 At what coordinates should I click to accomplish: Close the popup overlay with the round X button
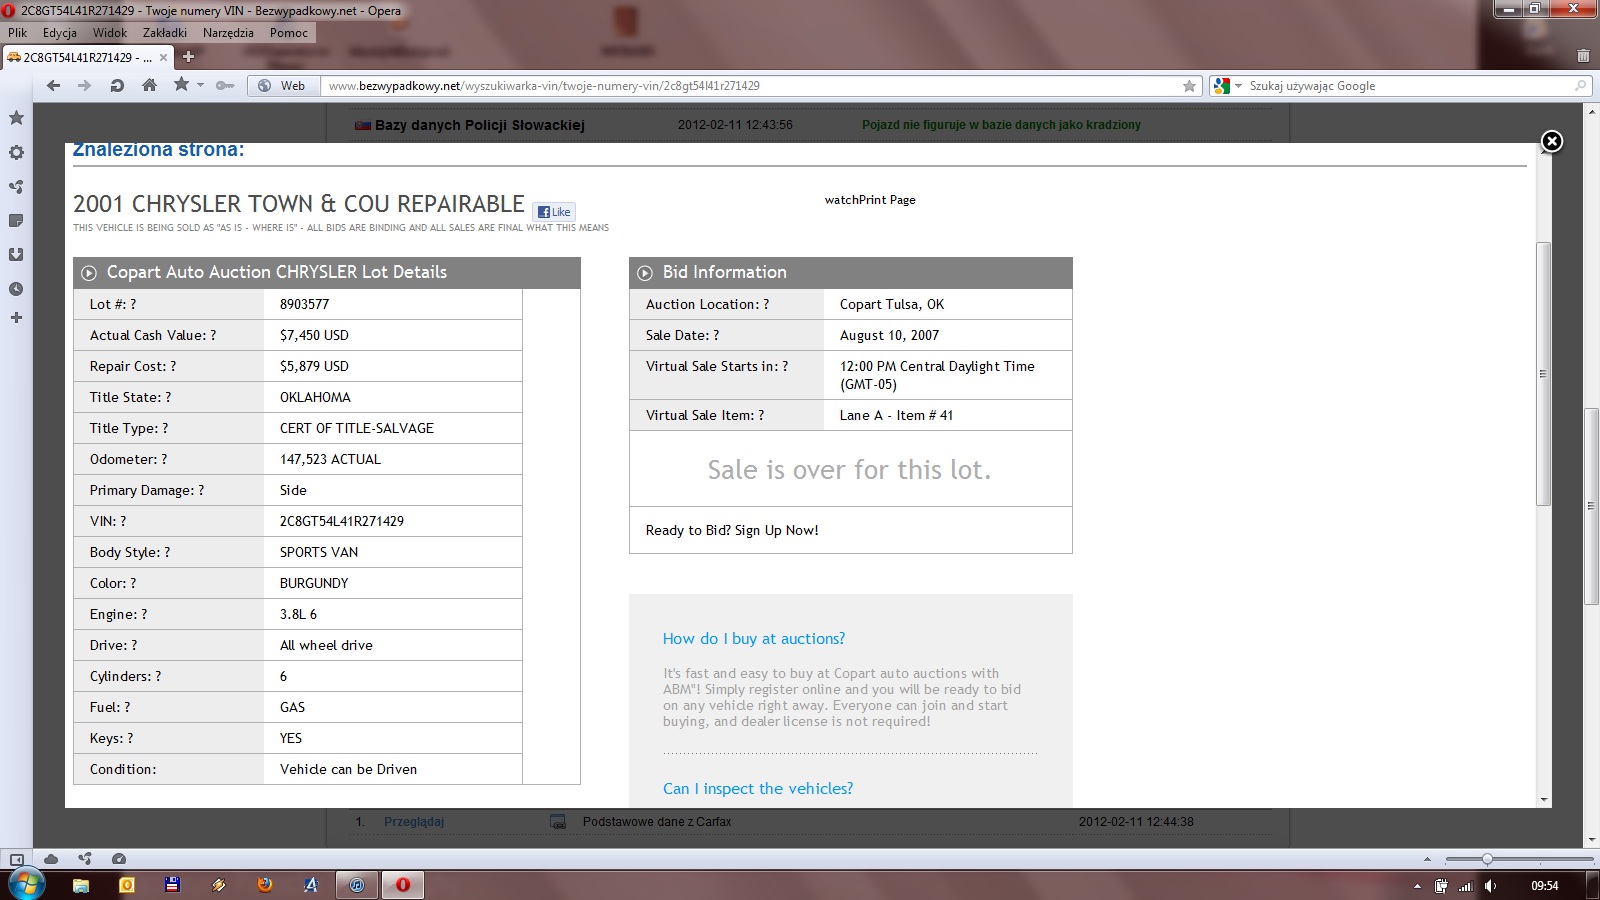pos(1552,142)
